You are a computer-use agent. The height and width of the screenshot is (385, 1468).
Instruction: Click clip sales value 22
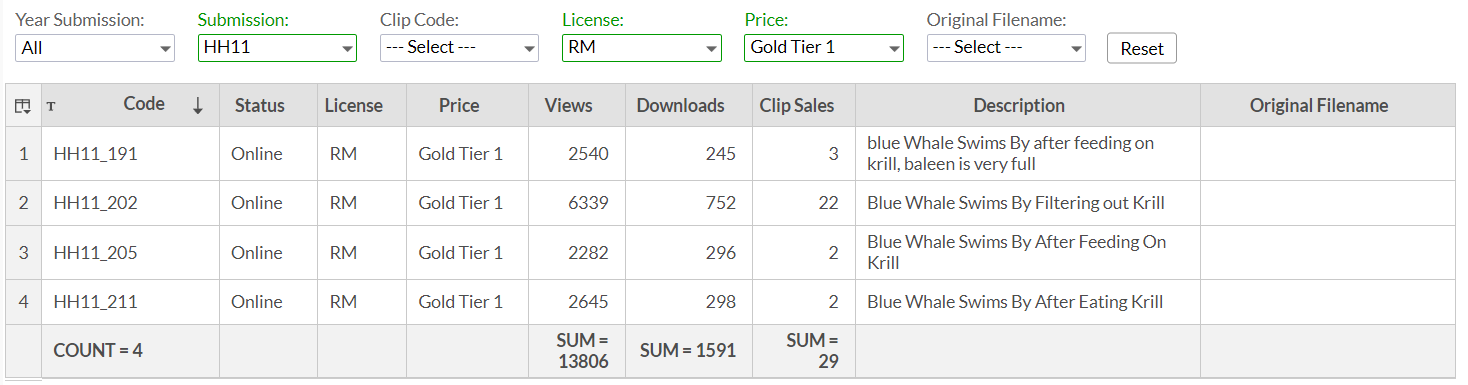828,203
